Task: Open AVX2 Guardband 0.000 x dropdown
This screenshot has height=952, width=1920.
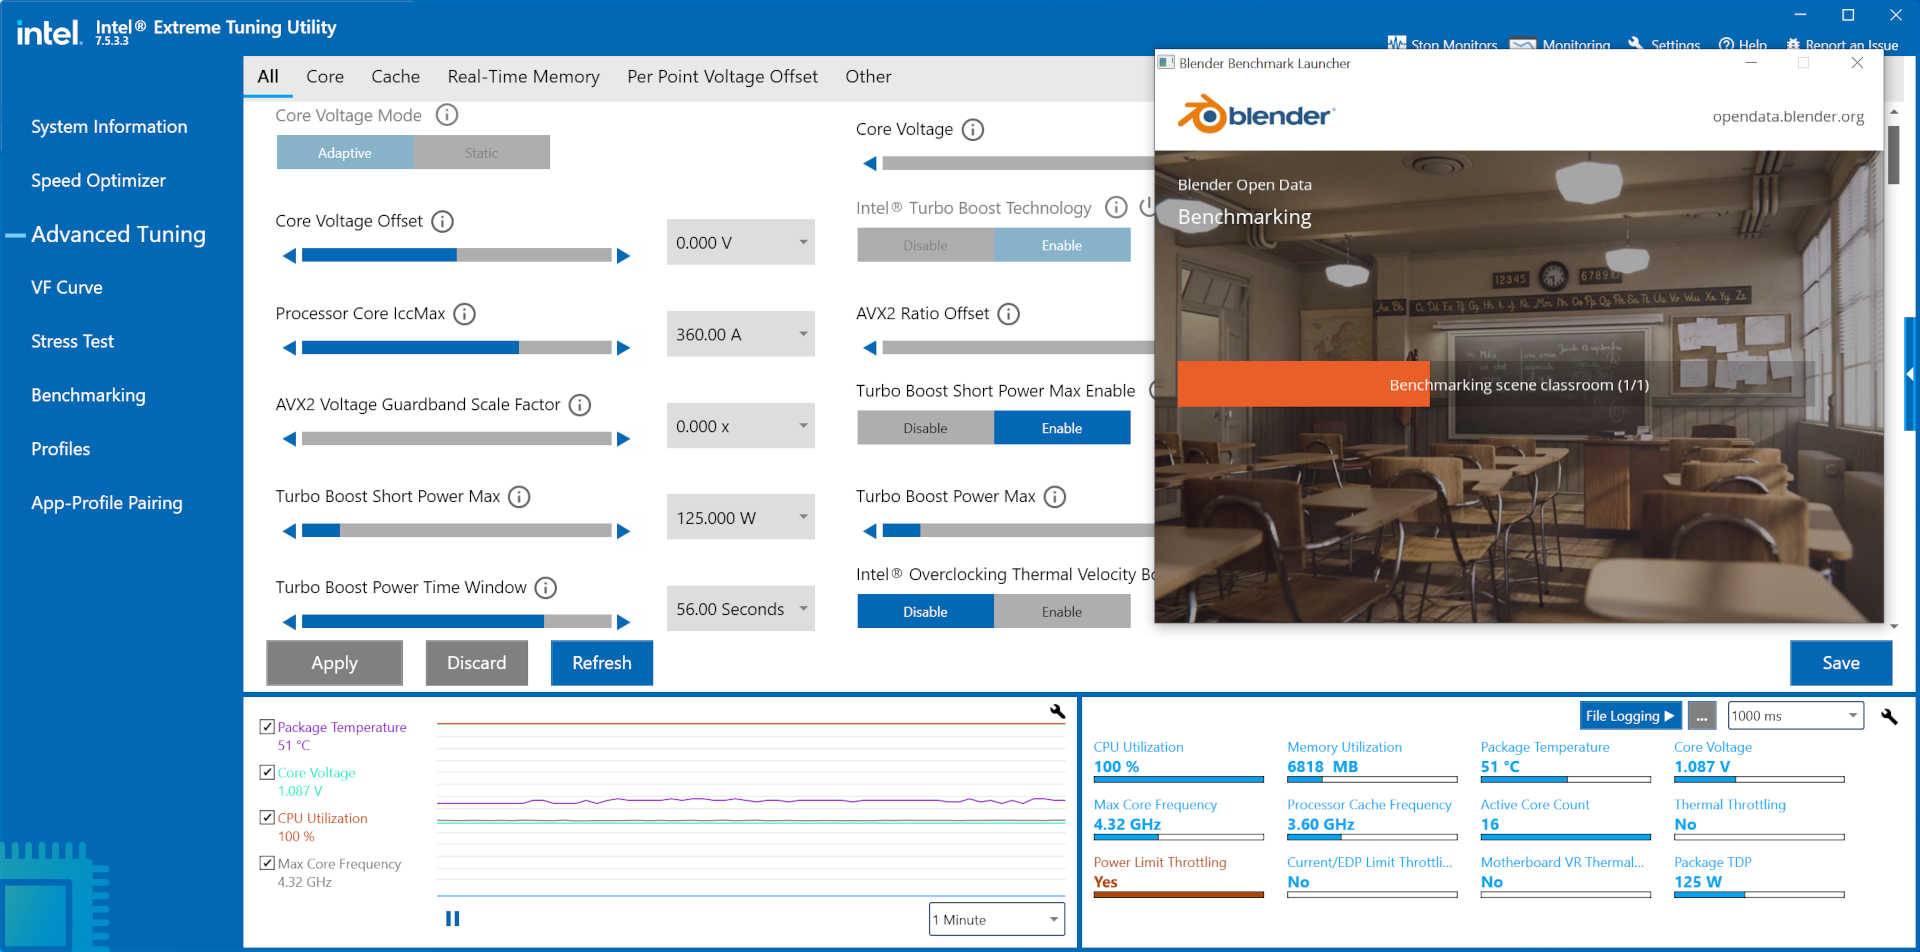Action: [741, 426]
